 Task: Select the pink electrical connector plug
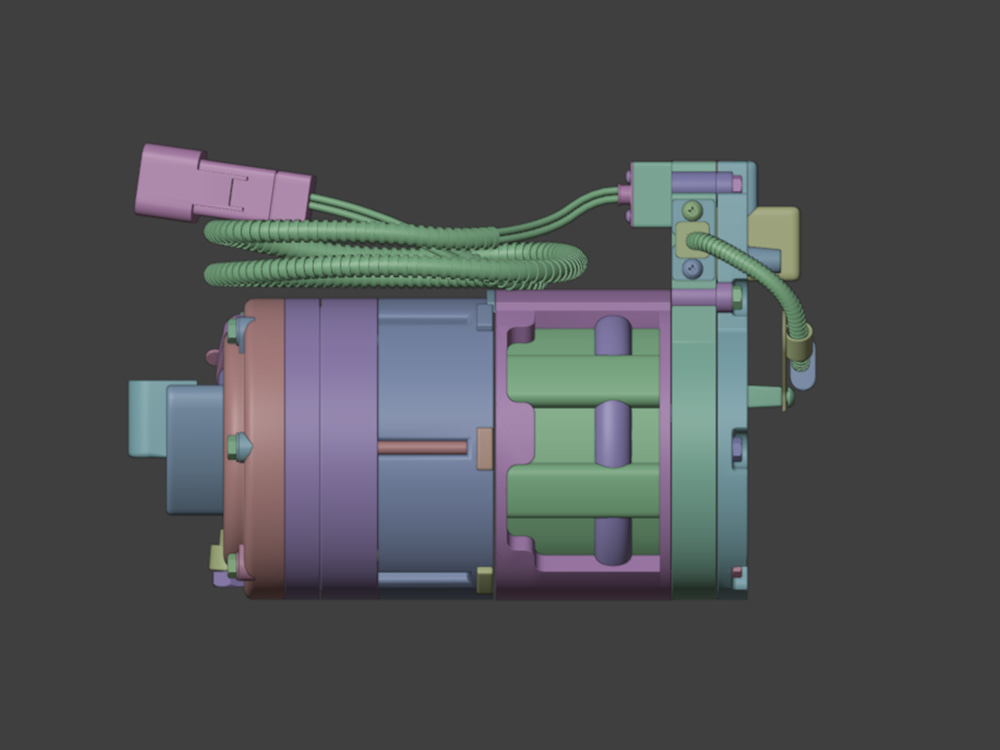[x=223, y=184]
